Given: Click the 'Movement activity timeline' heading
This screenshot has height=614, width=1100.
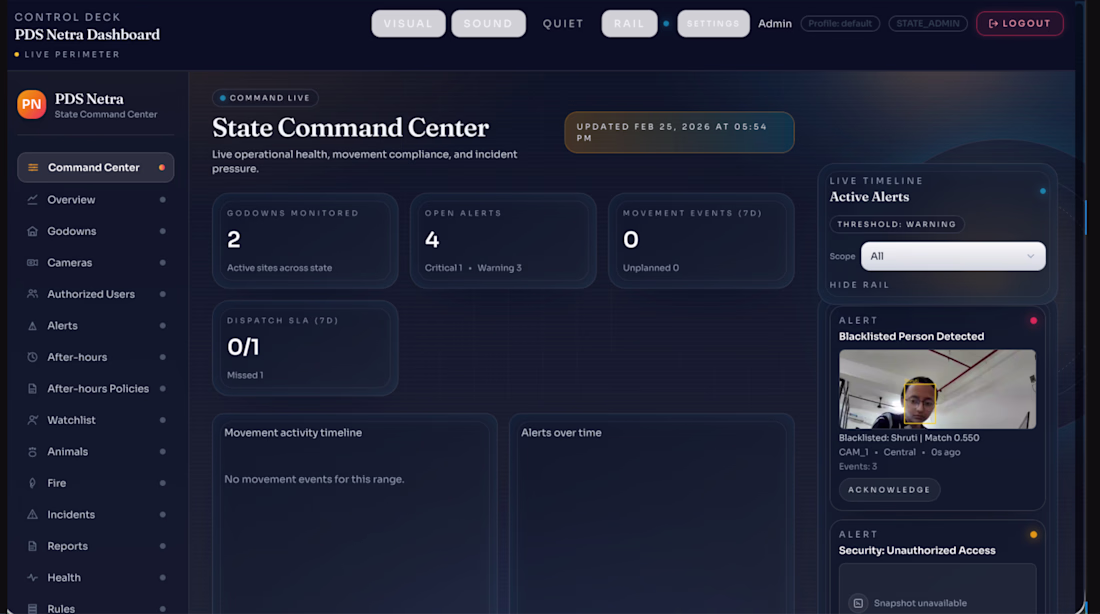Looking at the screenshot, I should click(293, 433).
